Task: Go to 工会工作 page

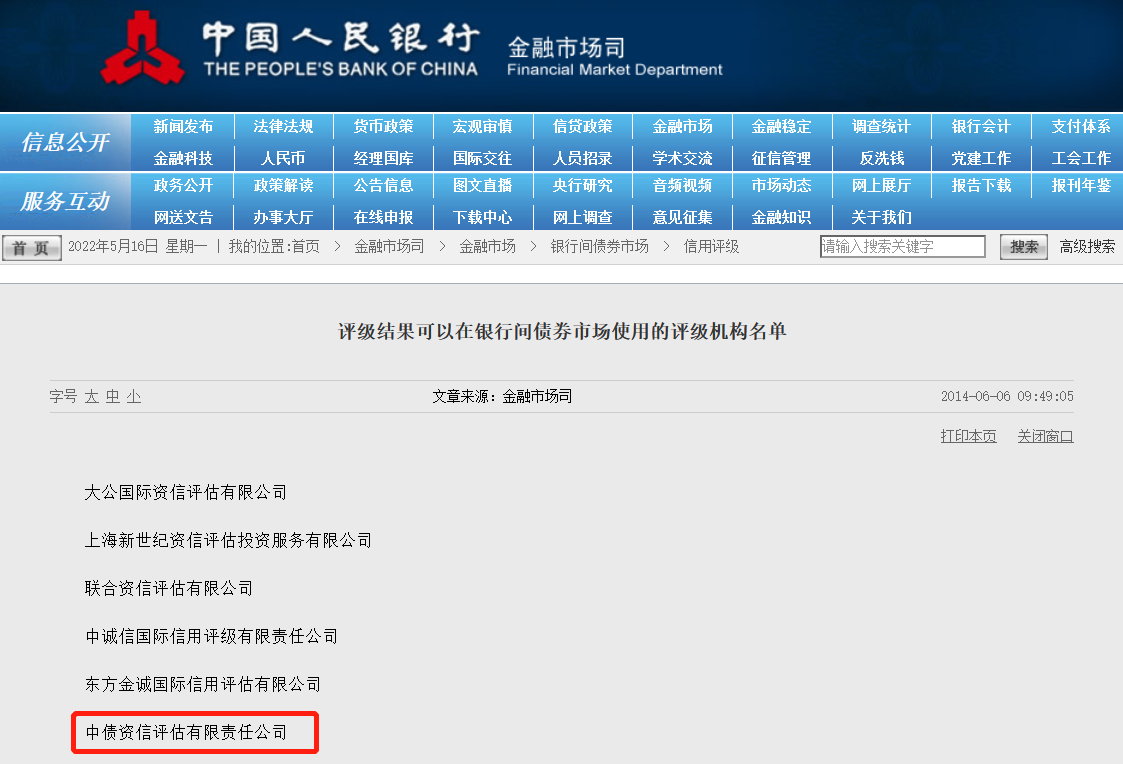Action: [1081, 158]
